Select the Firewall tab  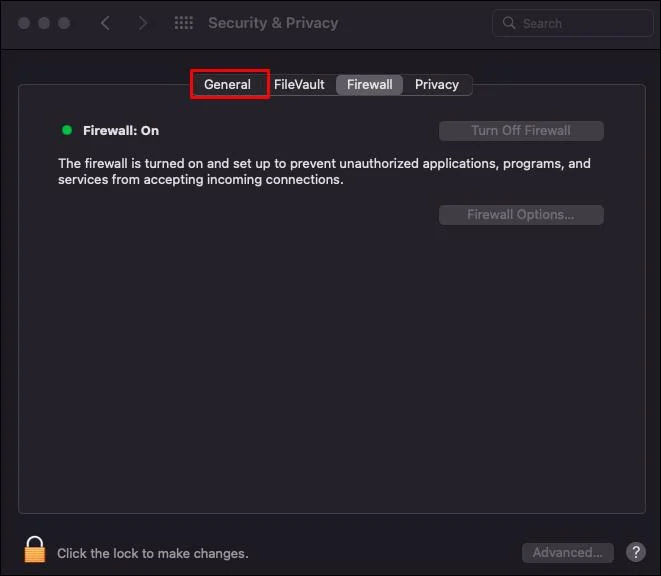tap(370, 84)
